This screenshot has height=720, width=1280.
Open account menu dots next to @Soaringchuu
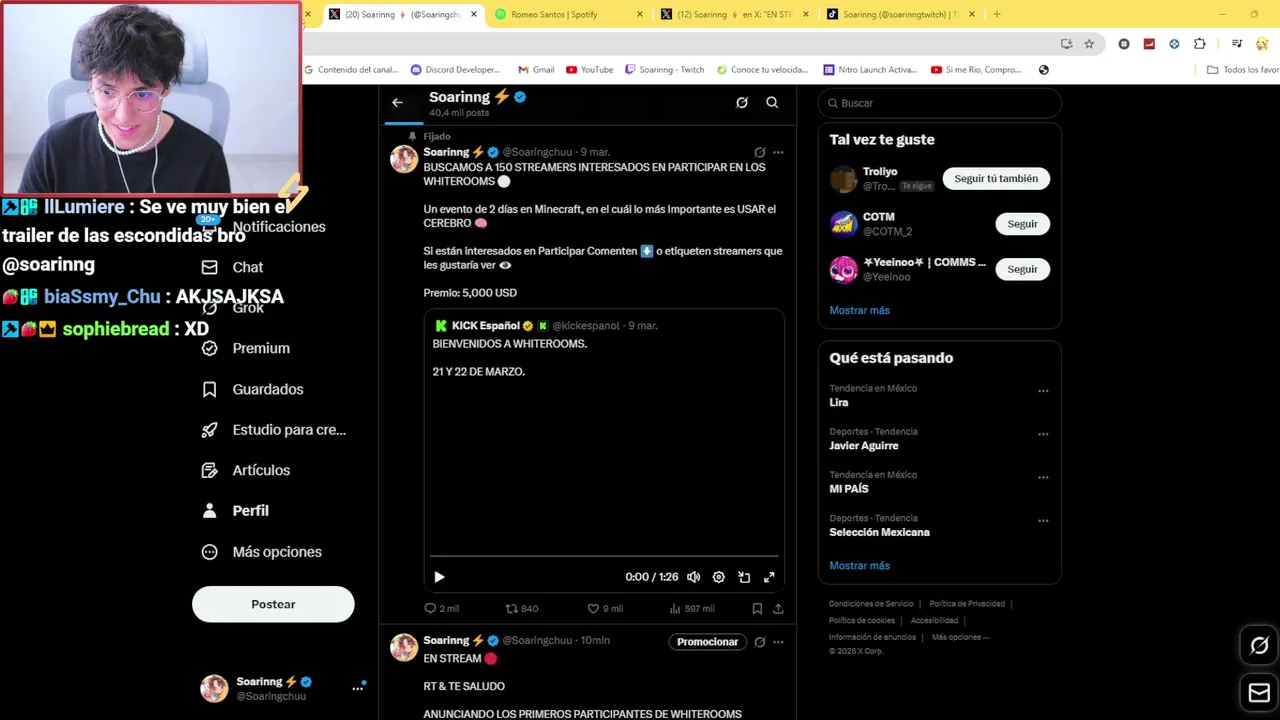point(357,688)
